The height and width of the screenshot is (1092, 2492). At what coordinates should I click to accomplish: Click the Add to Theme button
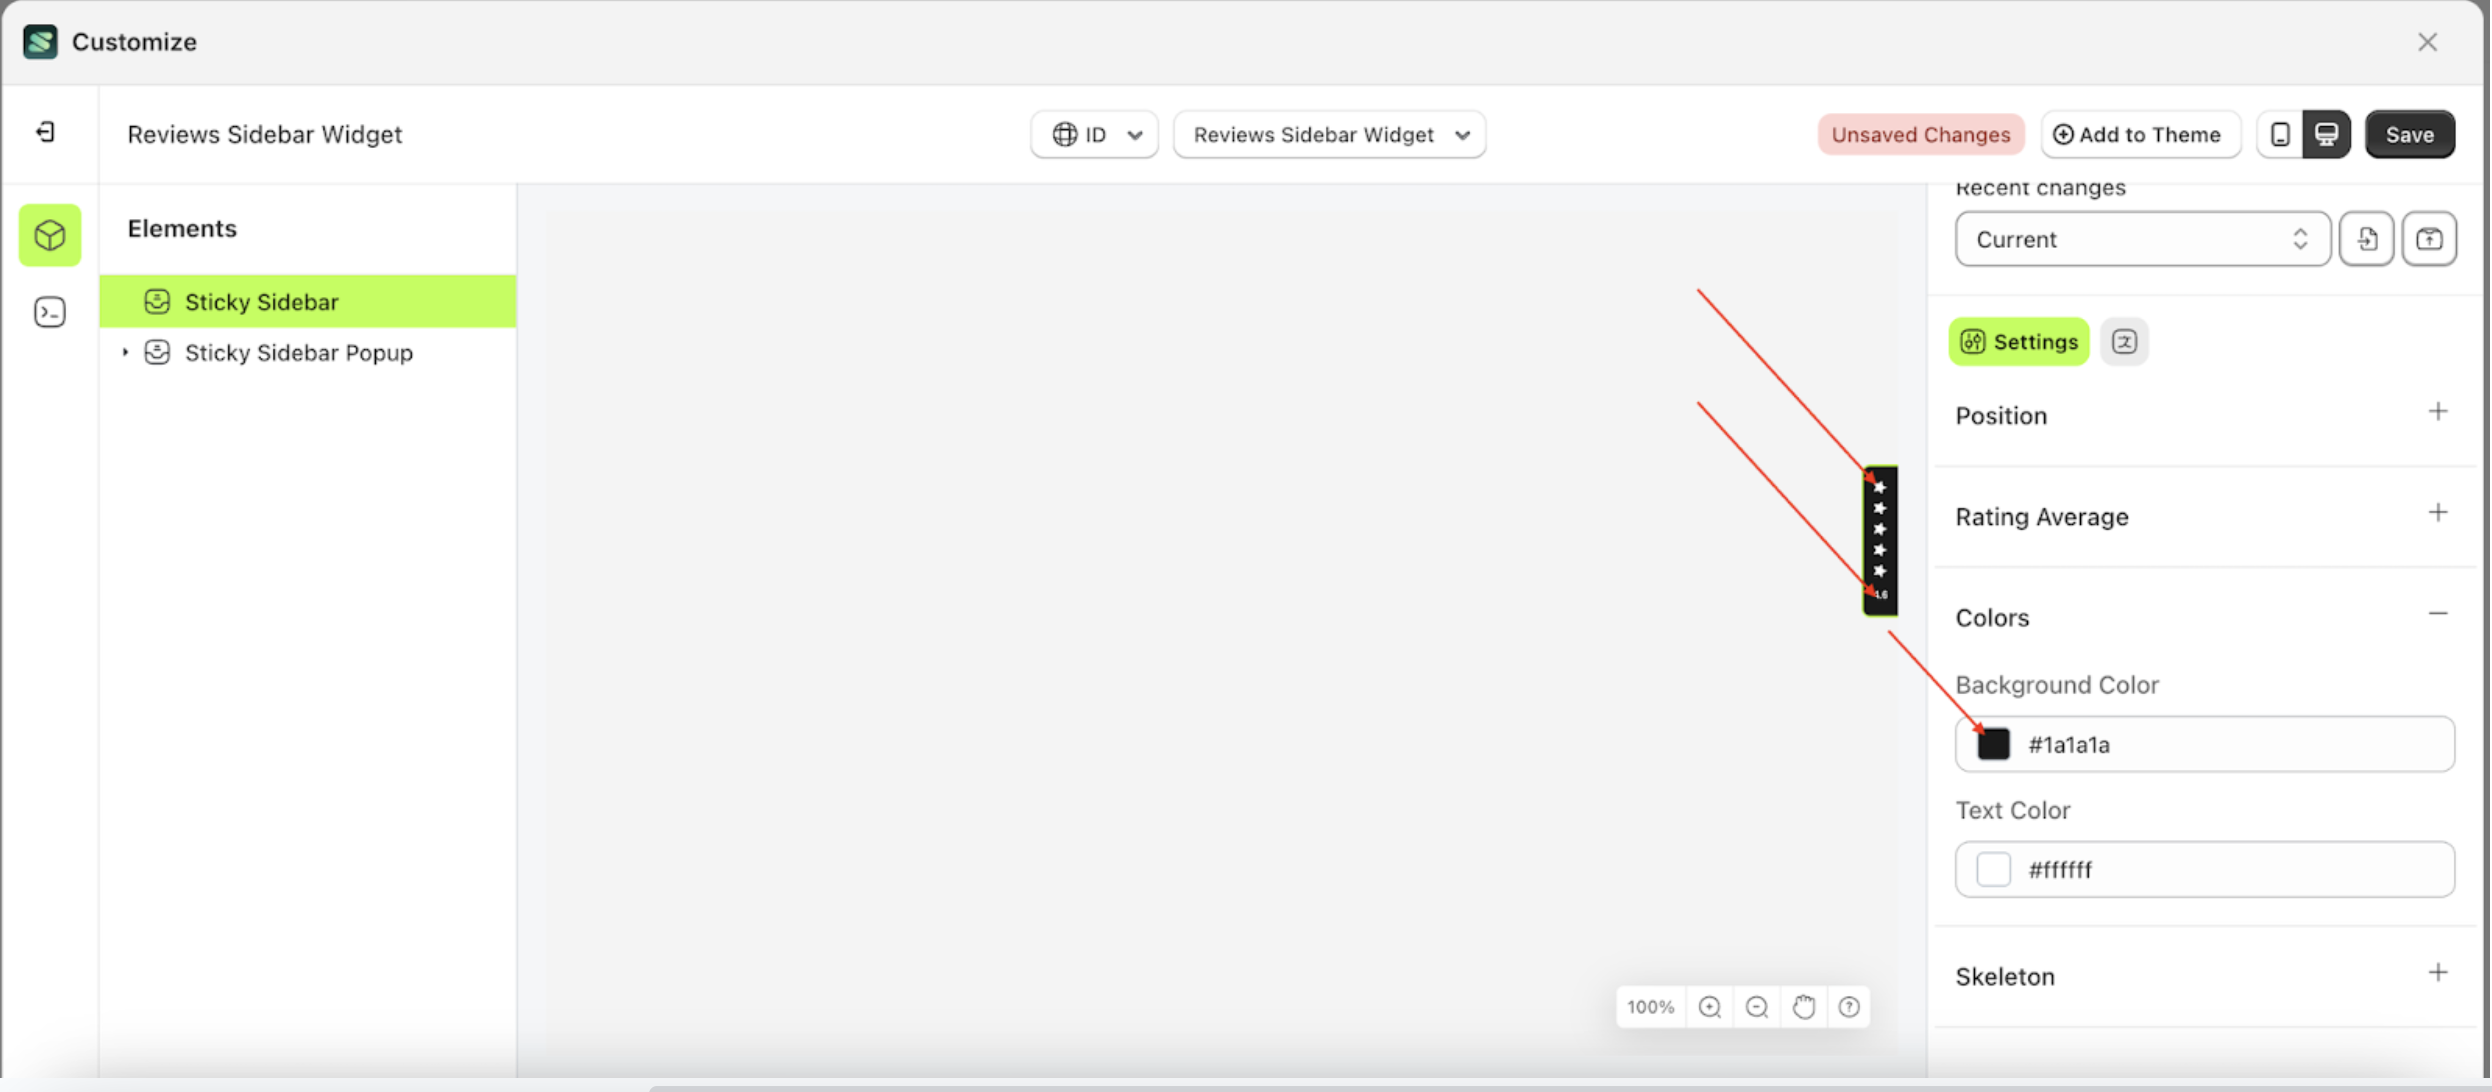point(2140,134)
